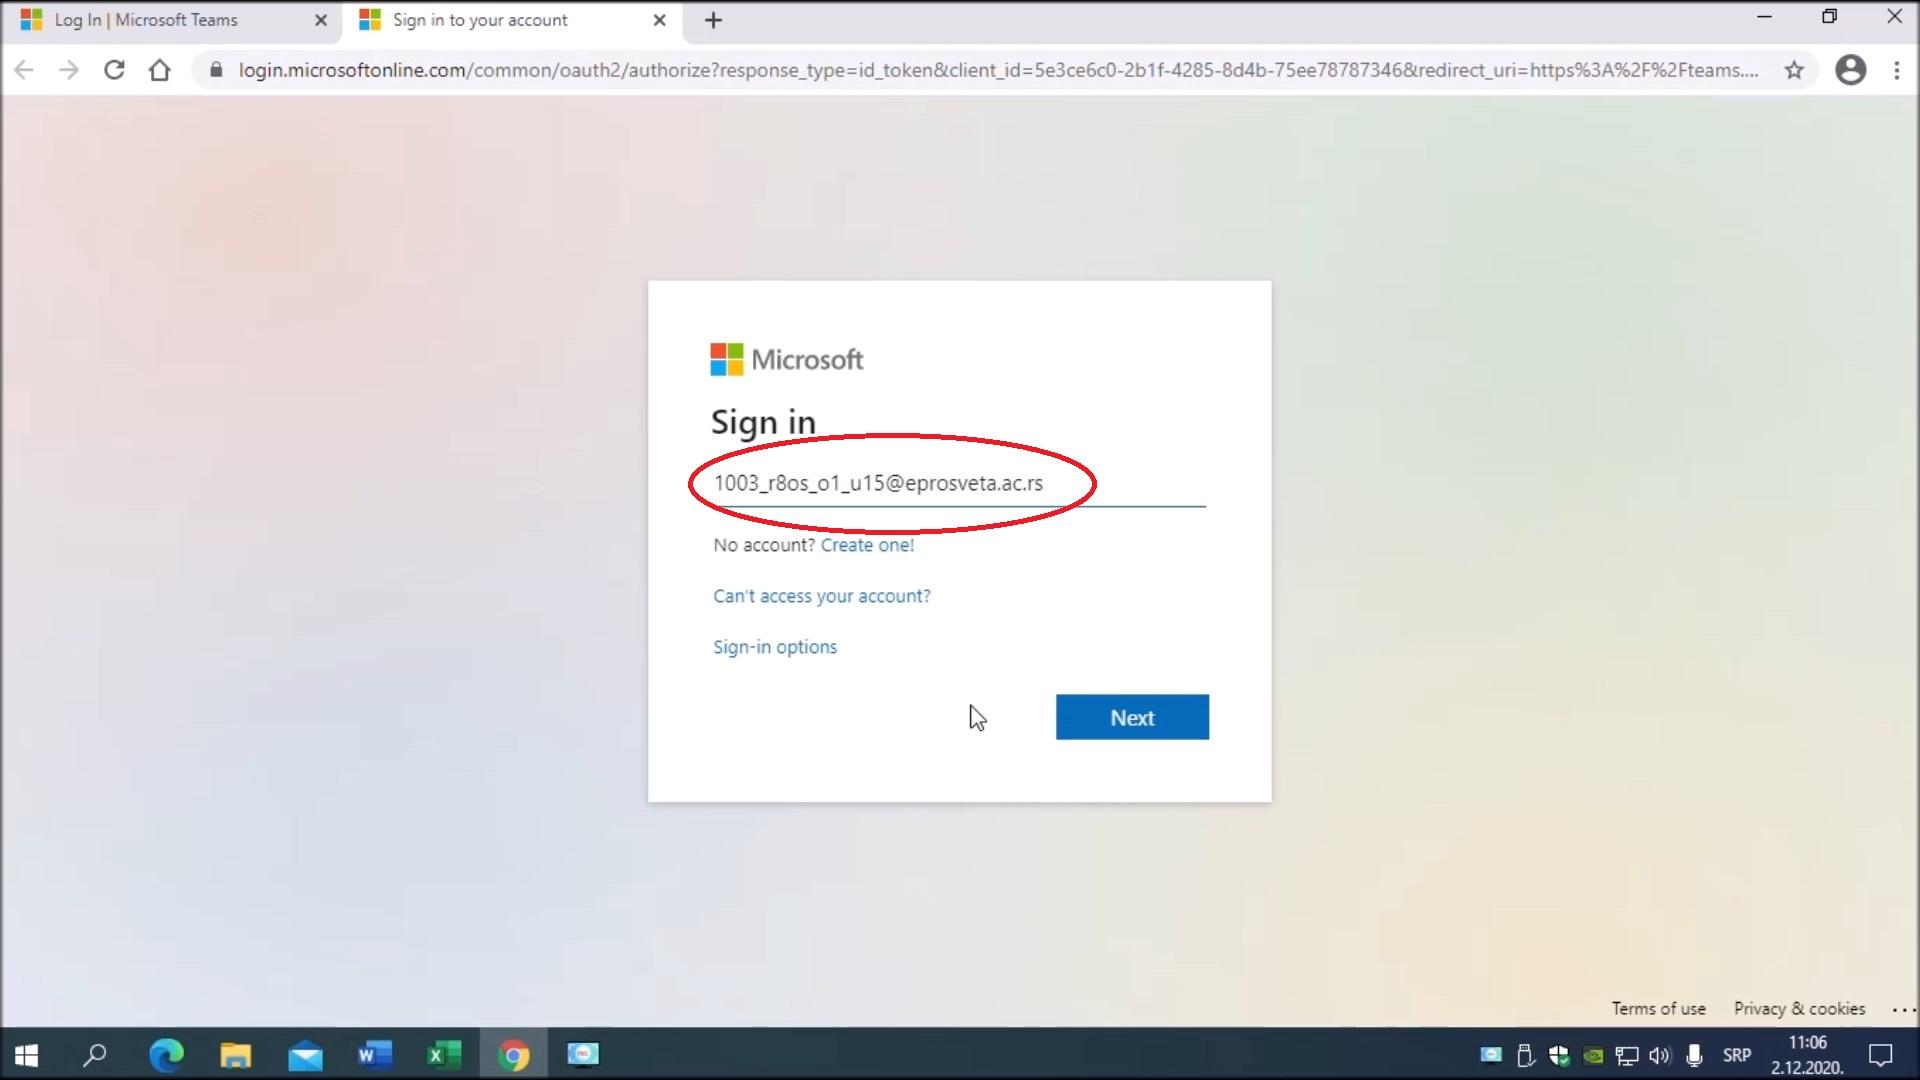Click the email address input field
The height and width of the screenshot is (1080, 1920).
[x=959, y=483]
